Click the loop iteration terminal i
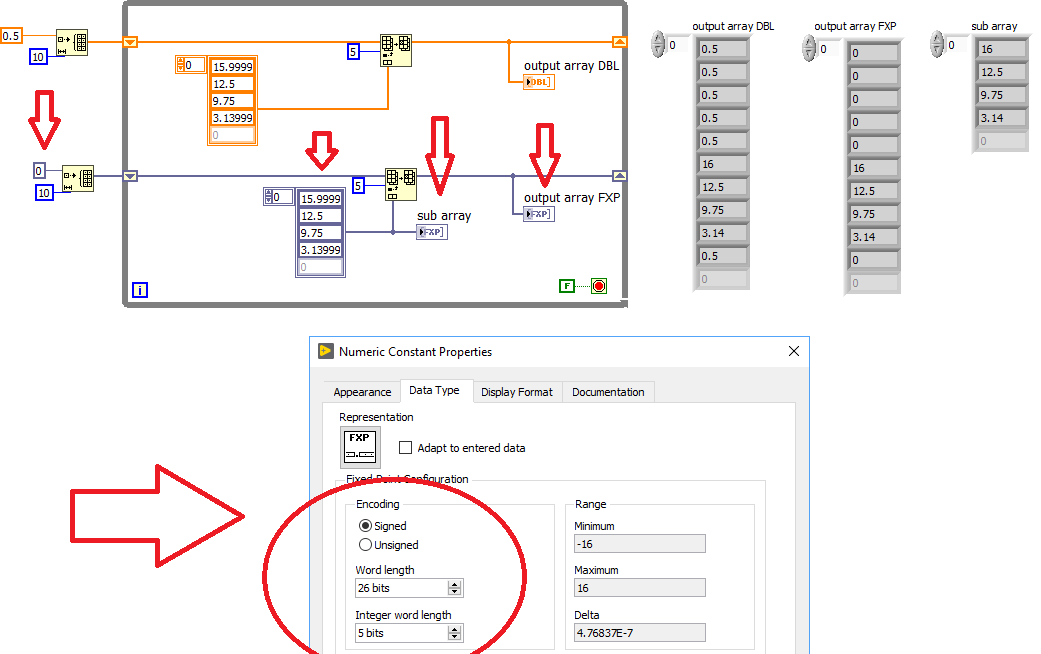Viewport: 1041px width, 654px height. (x=139, y=289)
